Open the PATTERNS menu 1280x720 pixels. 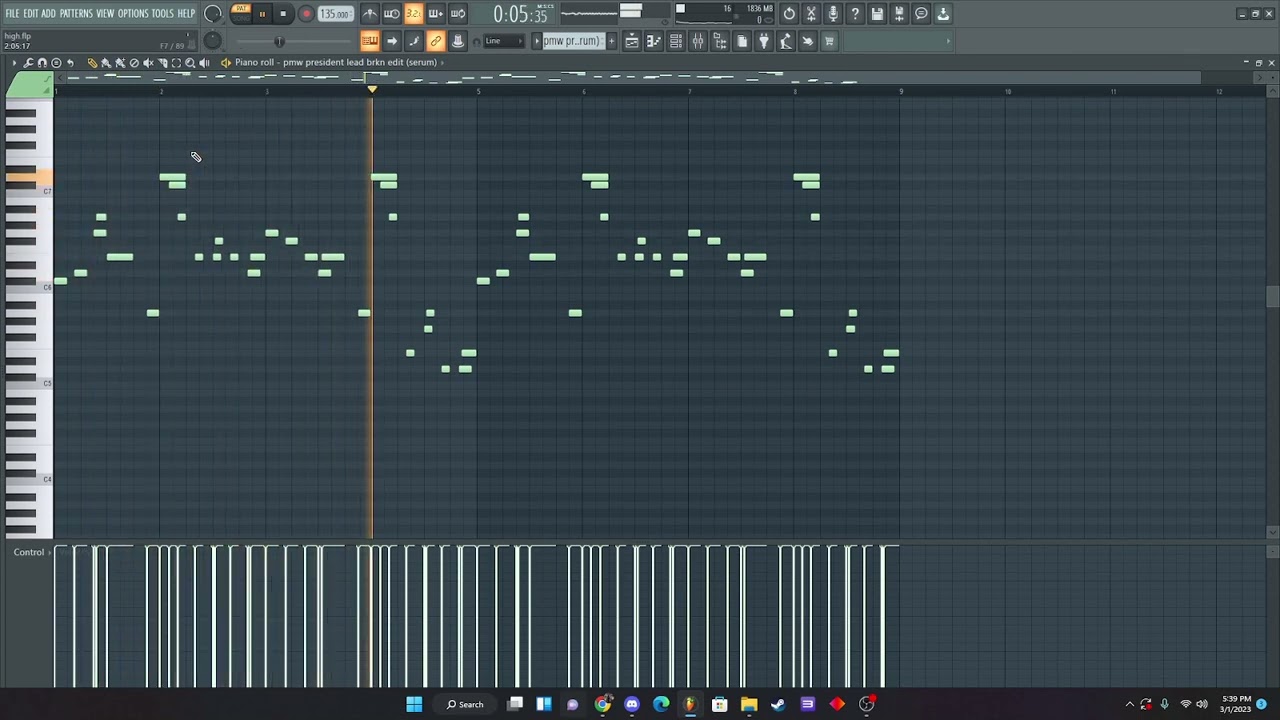click(76, 14)
